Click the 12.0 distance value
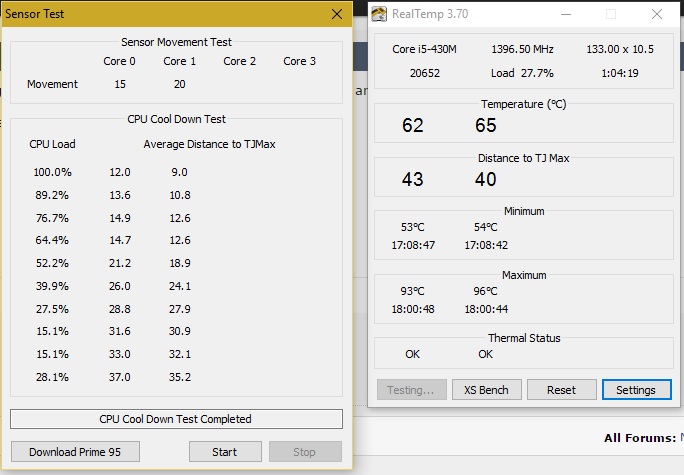This screenshot has height=475, width=684. (120, 172)
